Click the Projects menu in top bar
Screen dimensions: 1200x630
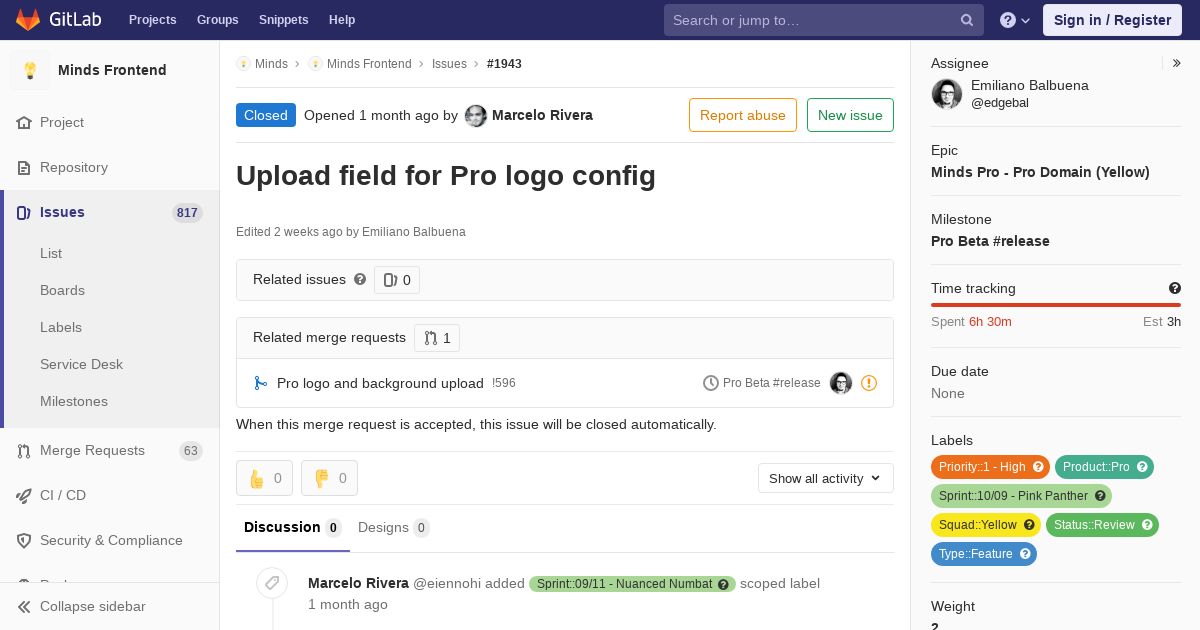152,20
